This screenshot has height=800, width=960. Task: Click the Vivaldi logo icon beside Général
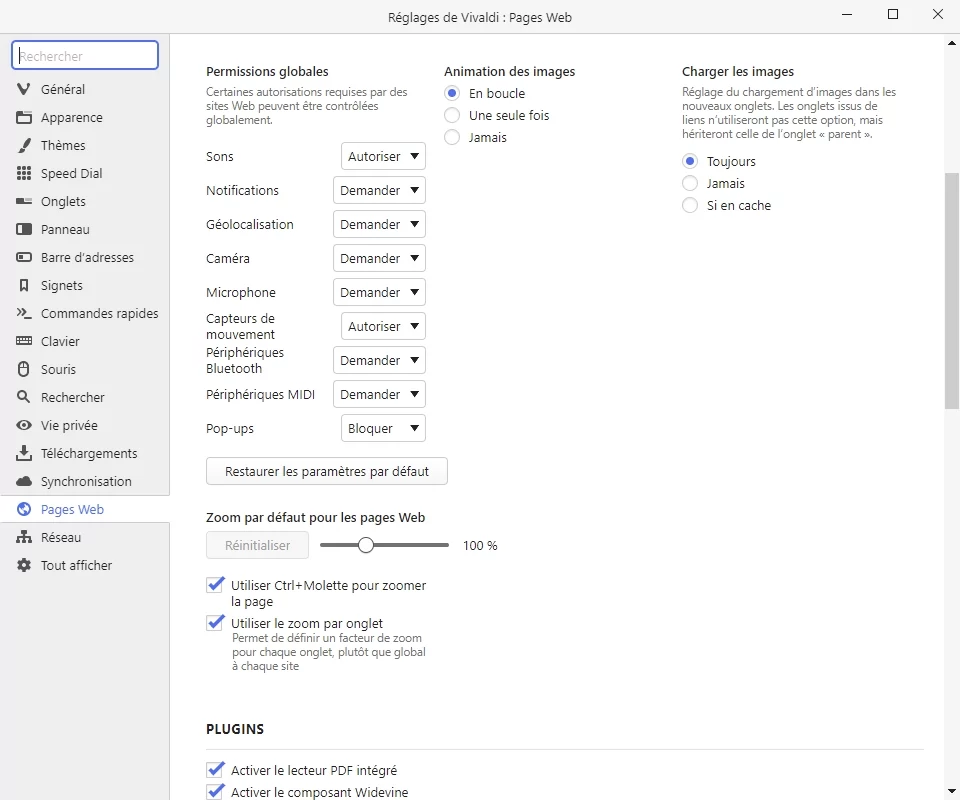pos(24,89)
